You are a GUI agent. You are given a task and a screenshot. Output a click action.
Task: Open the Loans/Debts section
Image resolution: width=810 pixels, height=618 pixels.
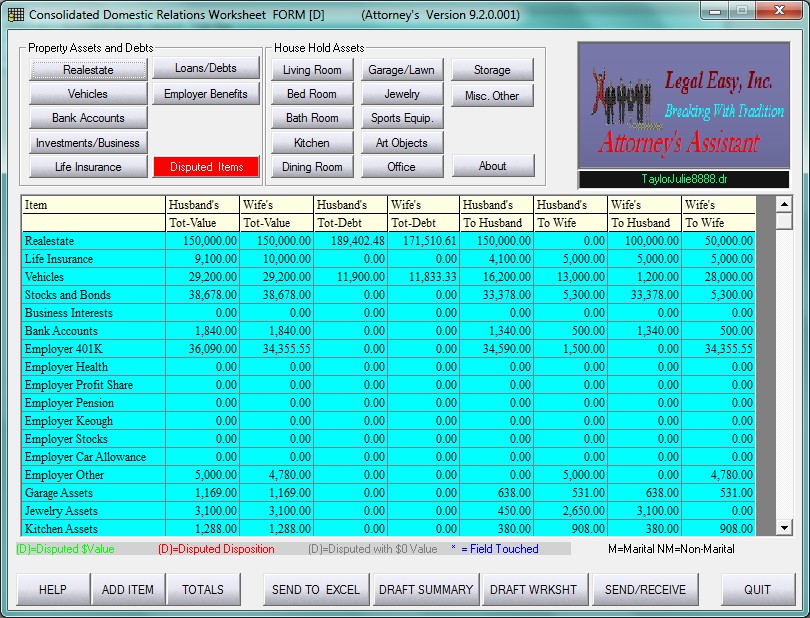(206, 68)
